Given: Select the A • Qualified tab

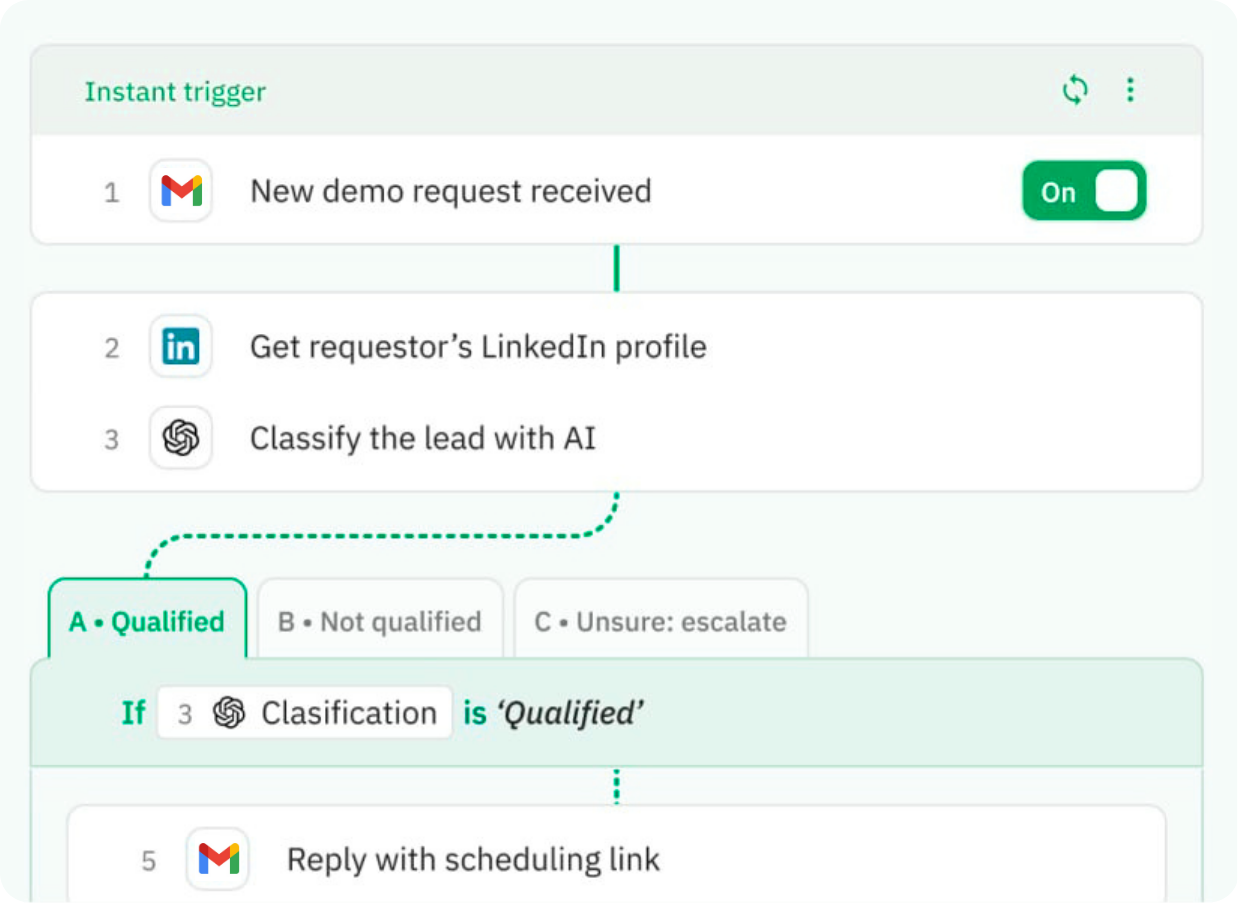Looking at the screenshot, I should [147, 622].
